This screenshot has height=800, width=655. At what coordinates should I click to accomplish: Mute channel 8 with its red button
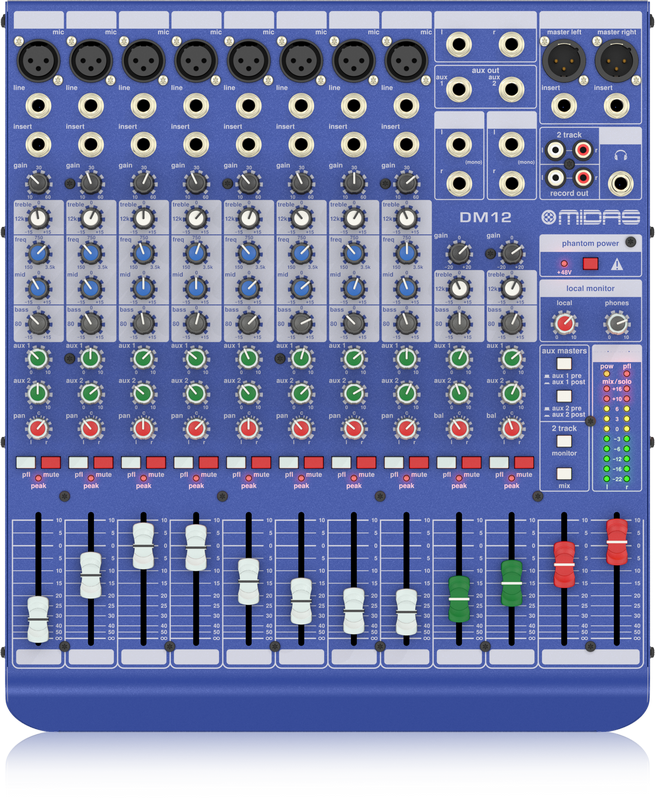419,463
